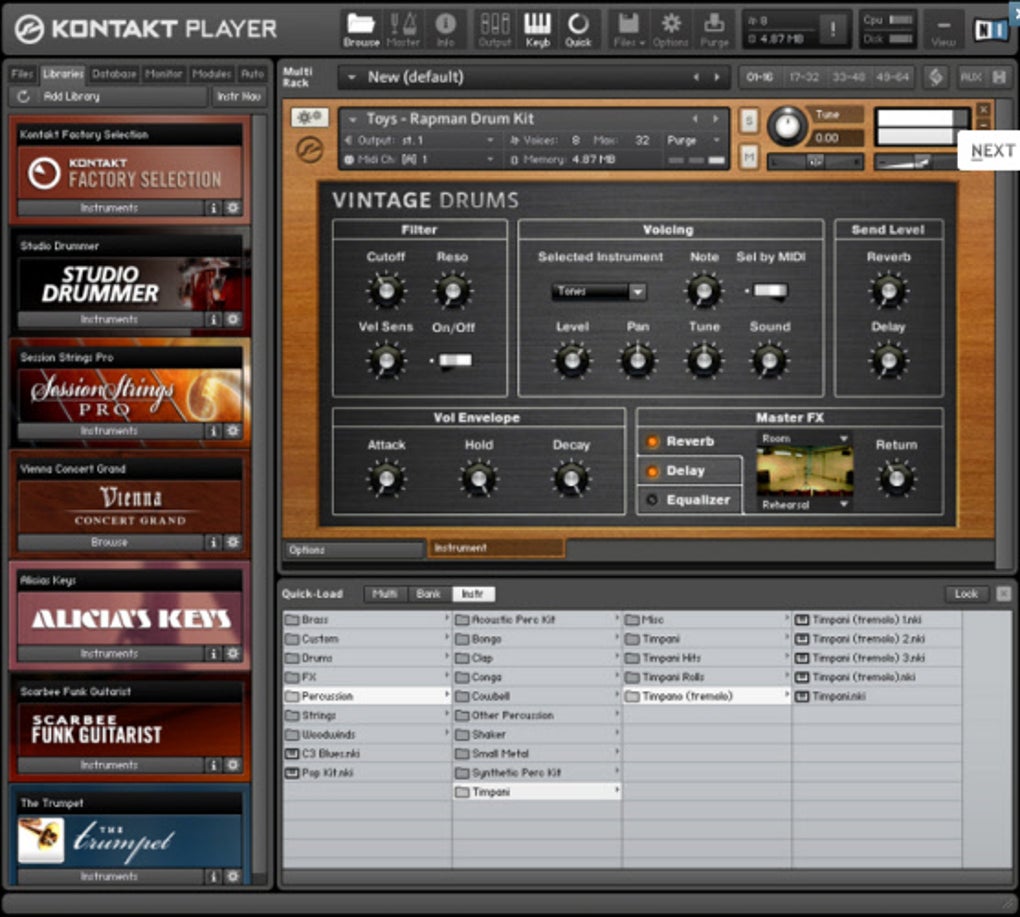Viewport: 1020px width, 917px height.
Task: Switch to the Monitor browser tab
Action: pos(163,74)
